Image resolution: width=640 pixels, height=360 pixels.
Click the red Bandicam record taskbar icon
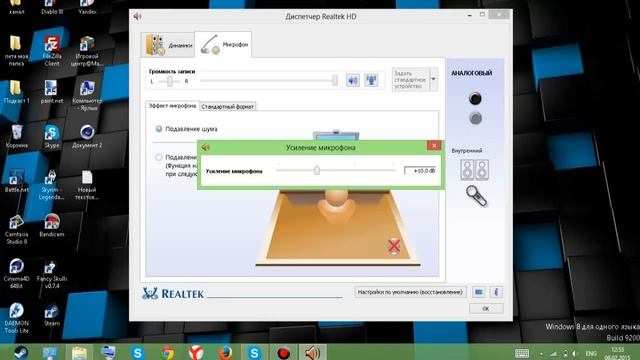pyautogui.click(x=283, y=352)
